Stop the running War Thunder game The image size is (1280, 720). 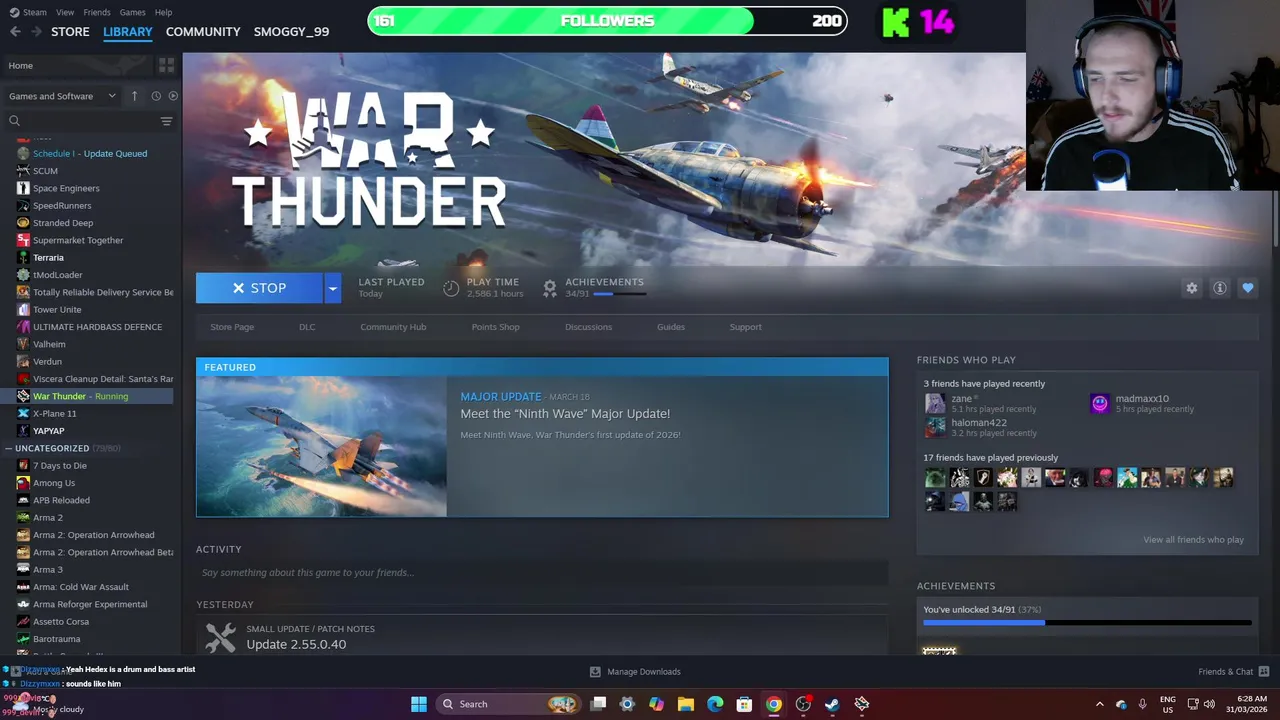(x=259, y=288)
